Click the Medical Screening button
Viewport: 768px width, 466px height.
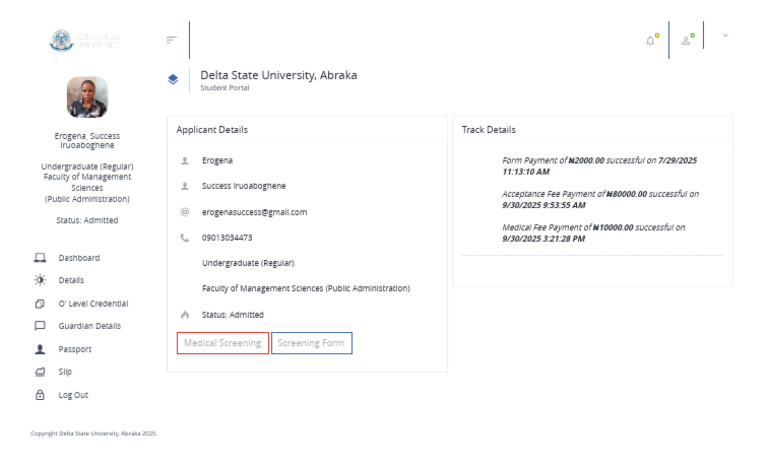pos(223,343)
